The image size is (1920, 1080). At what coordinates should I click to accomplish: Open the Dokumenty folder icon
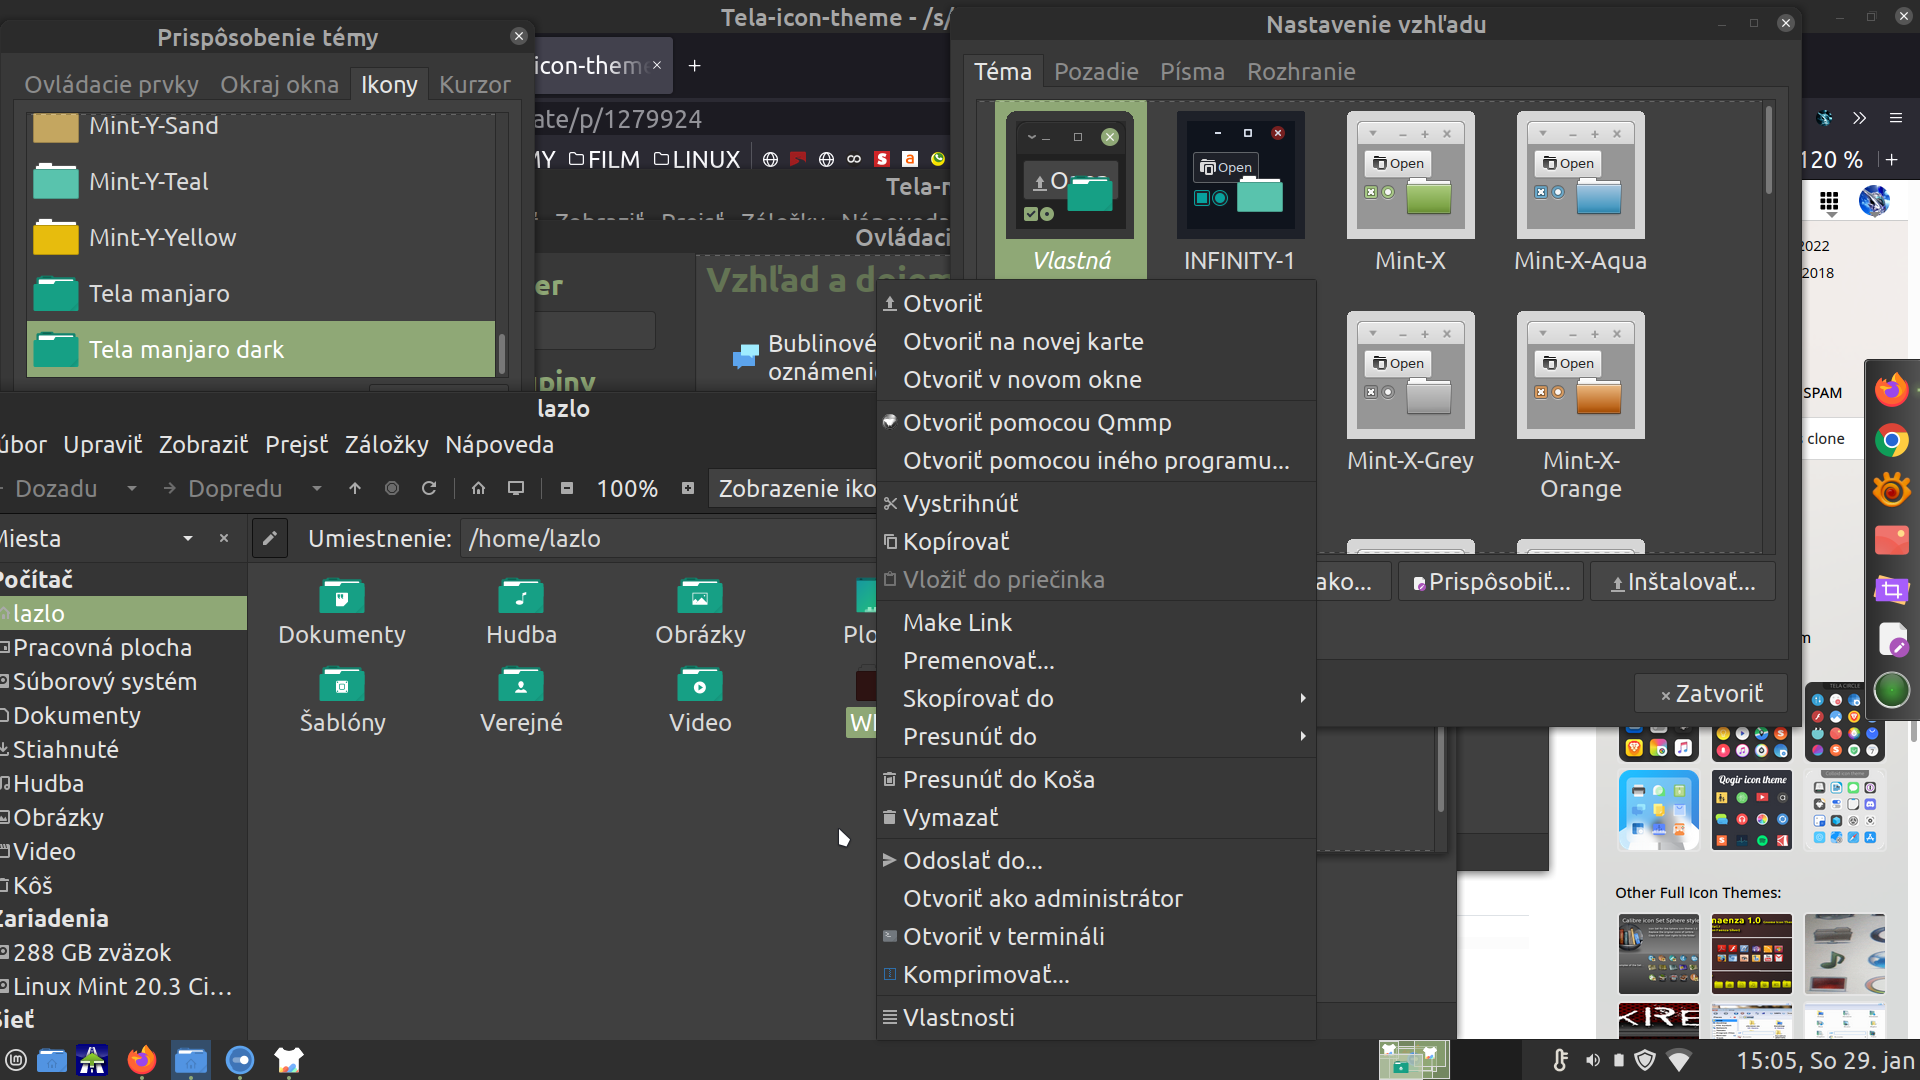[342, 597]
